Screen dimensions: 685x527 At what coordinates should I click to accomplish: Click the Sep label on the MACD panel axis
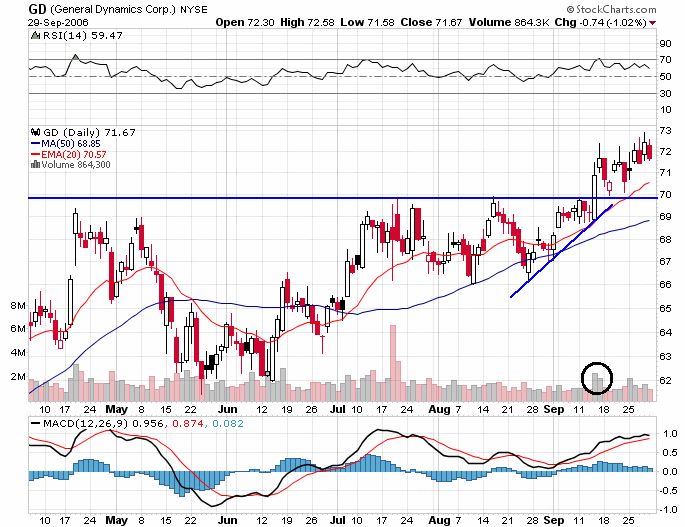554,520
